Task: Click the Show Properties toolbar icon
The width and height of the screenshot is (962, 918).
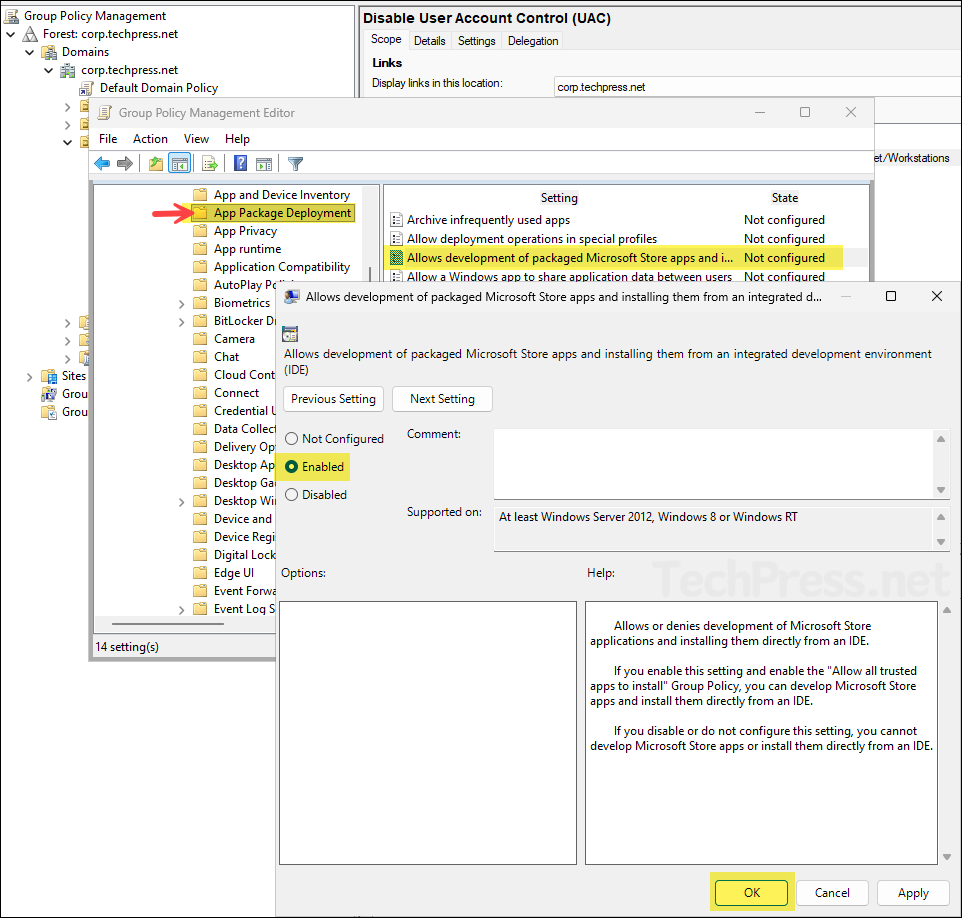Action: pos(265,163)
